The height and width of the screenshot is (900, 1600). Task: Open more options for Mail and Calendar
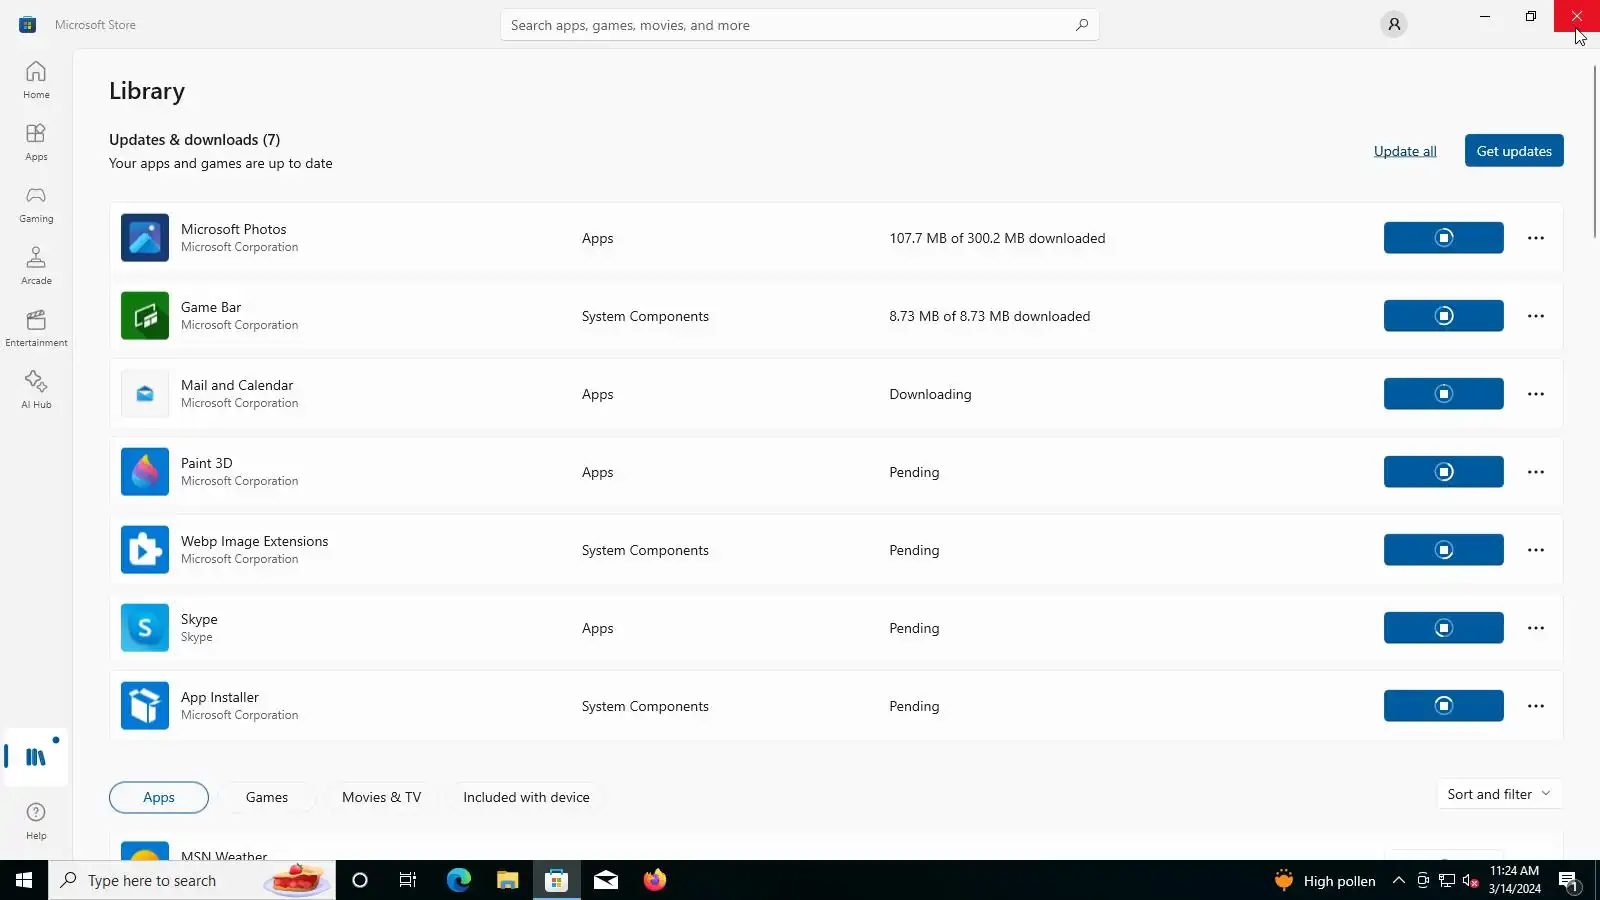1536,394
